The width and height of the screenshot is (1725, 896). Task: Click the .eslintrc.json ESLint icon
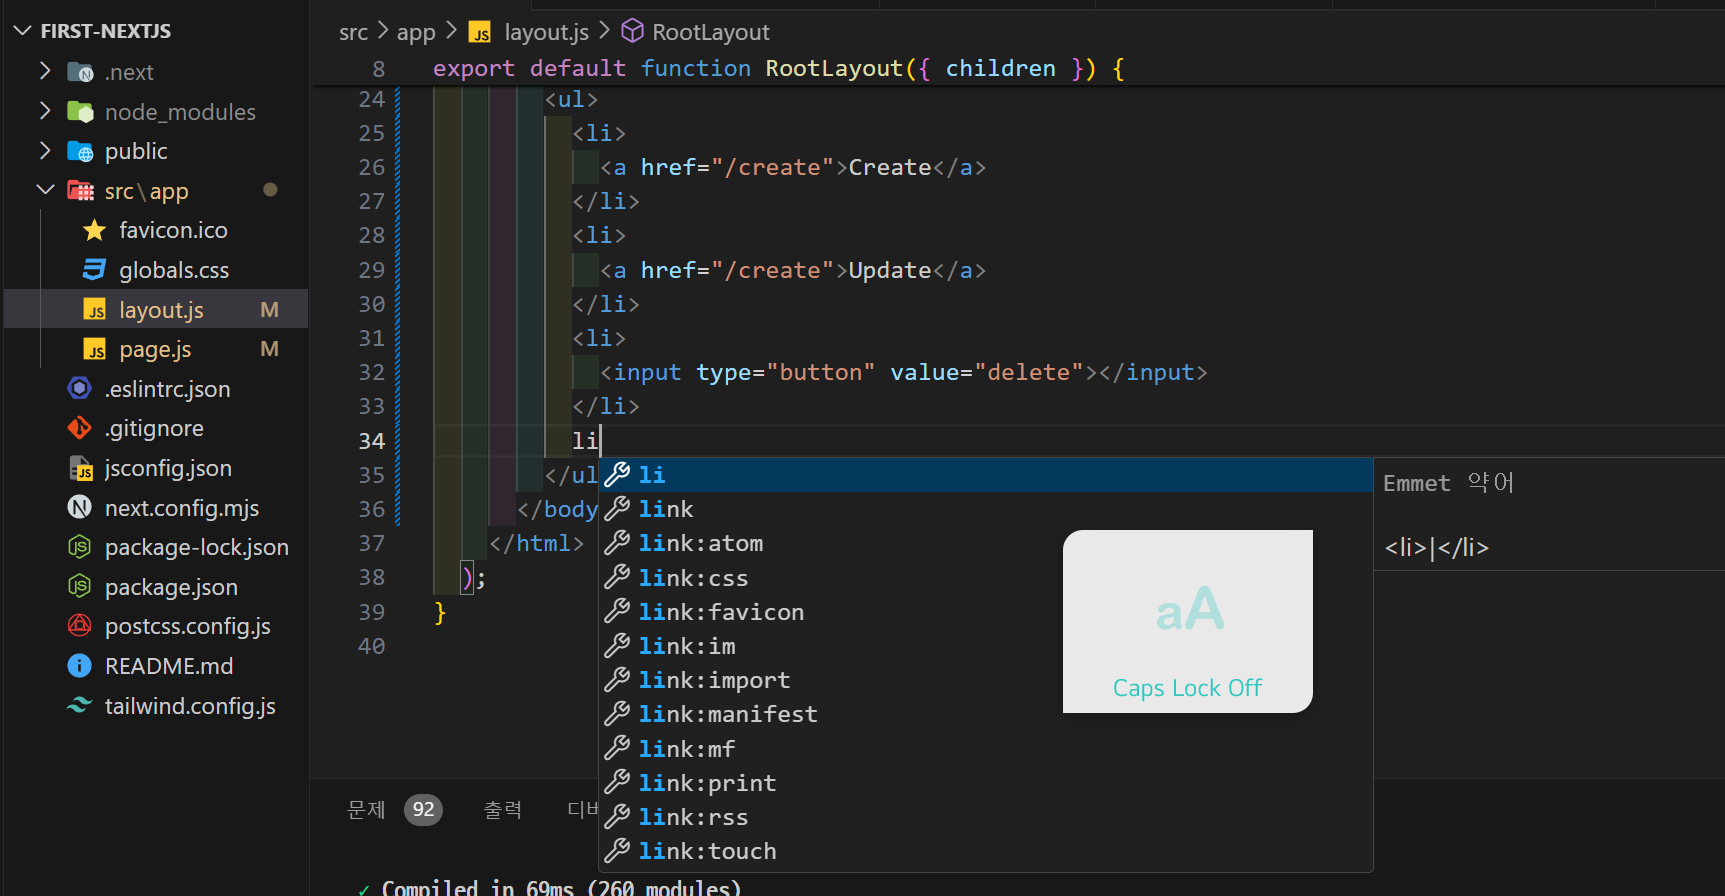point(79,389)
